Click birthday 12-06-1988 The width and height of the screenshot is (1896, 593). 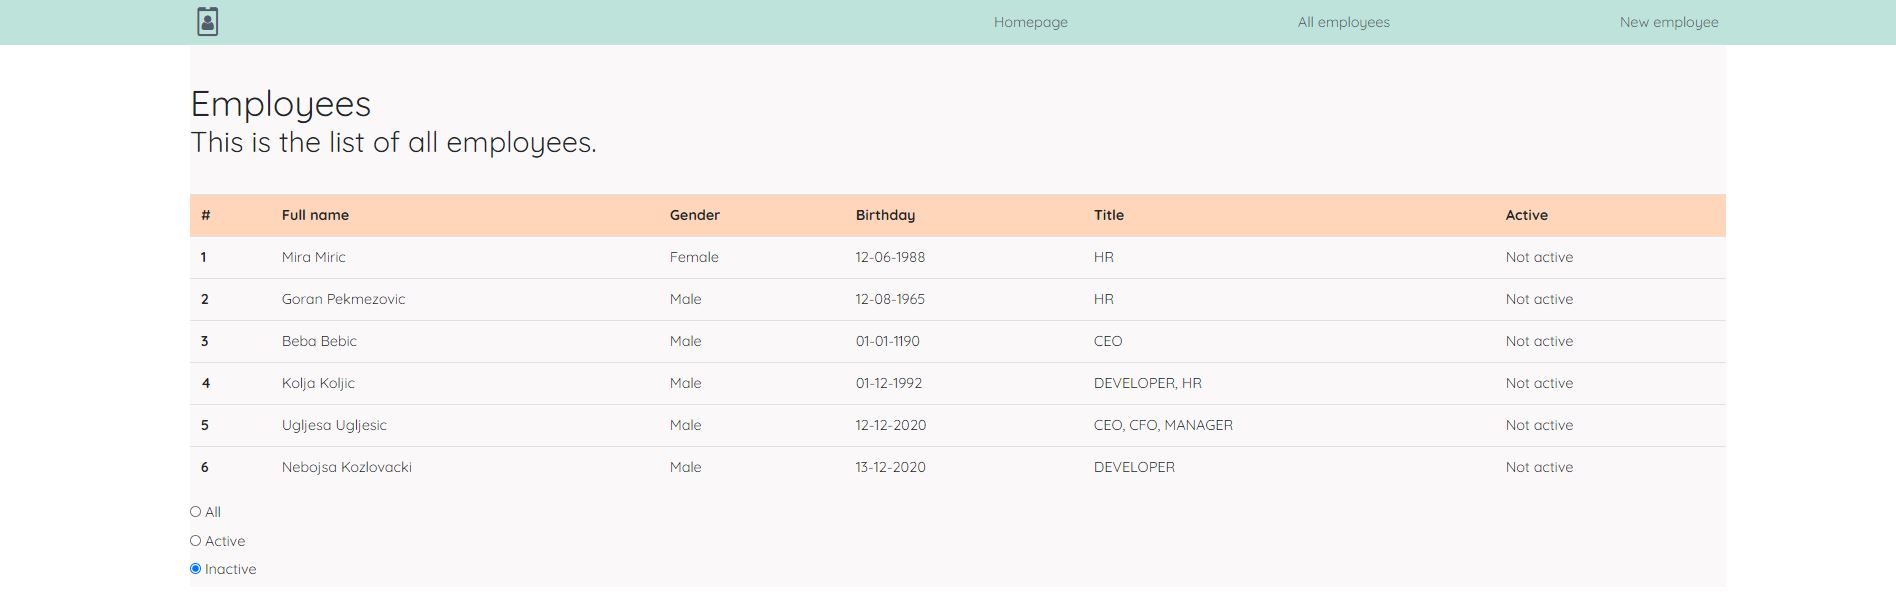890,257
